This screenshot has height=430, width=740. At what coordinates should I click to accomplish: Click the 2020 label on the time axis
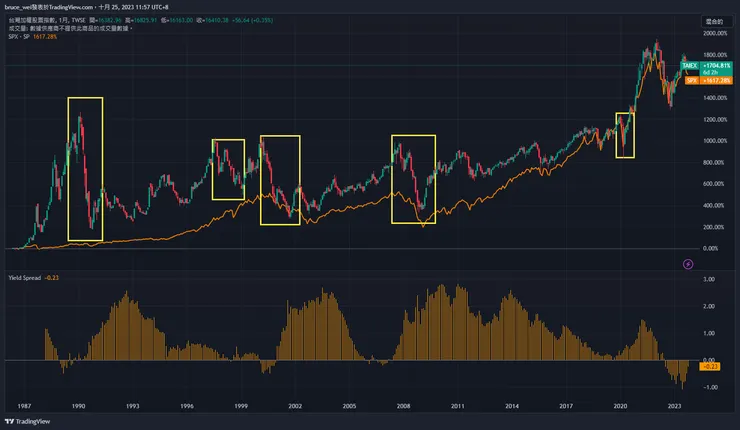coord(620,406)
